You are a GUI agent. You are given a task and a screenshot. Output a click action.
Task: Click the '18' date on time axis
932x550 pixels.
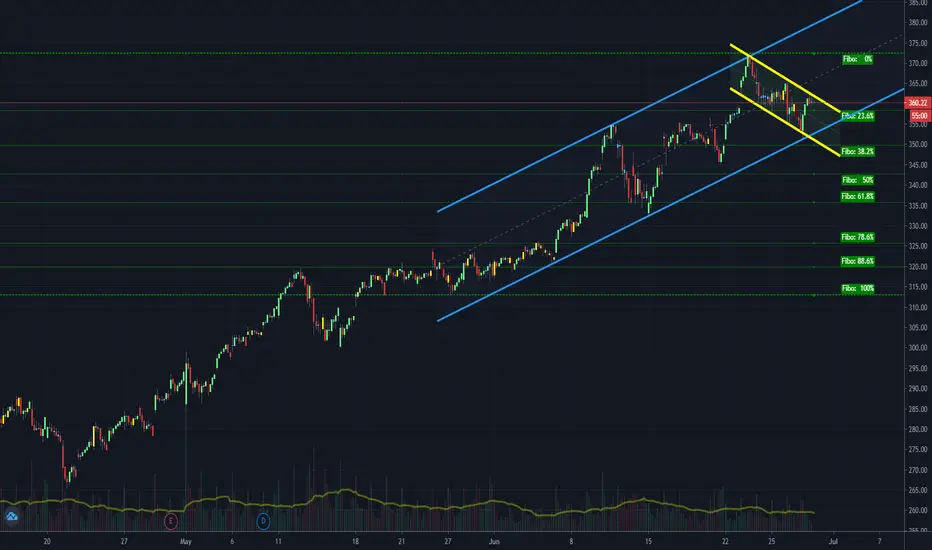pos(355,542)
